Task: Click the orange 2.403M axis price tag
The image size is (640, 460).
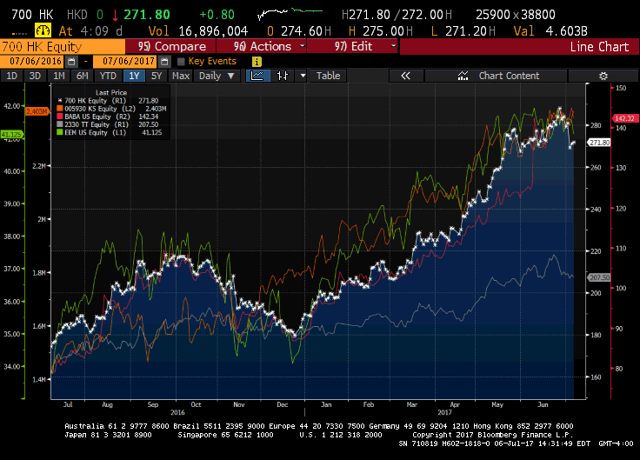Action: pos(37,111)
